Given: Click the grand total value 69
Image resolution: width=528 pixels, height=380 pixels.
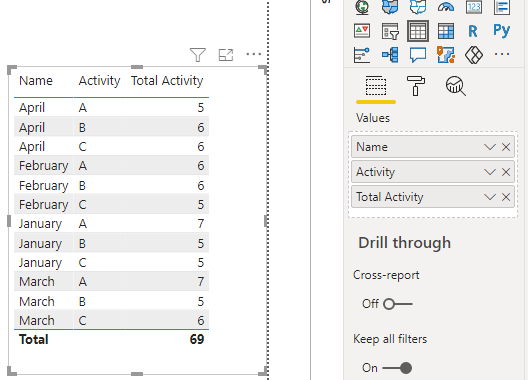Looking at the screenshot, I should tap(197, 340).
